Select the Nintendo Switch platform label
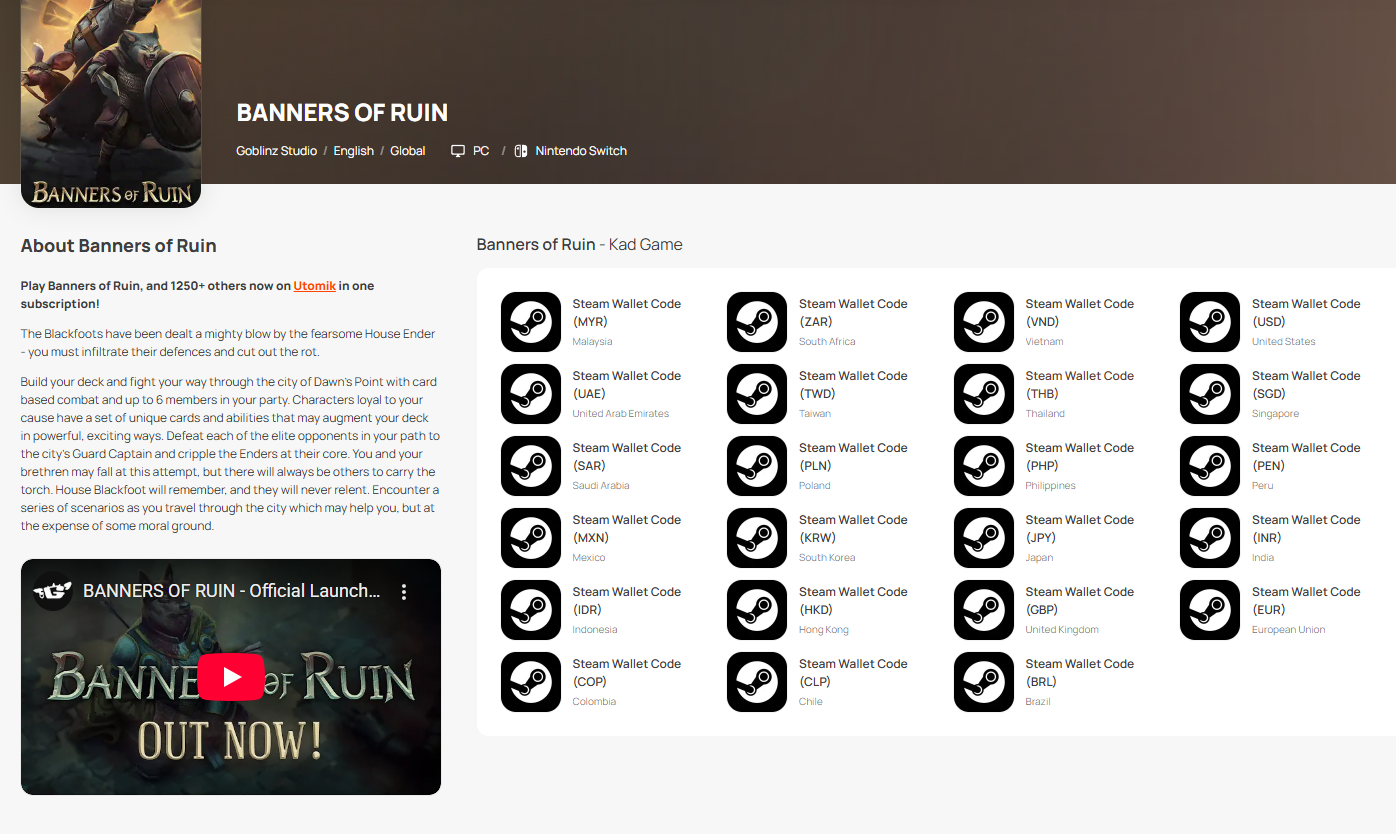 click(580, 151)
